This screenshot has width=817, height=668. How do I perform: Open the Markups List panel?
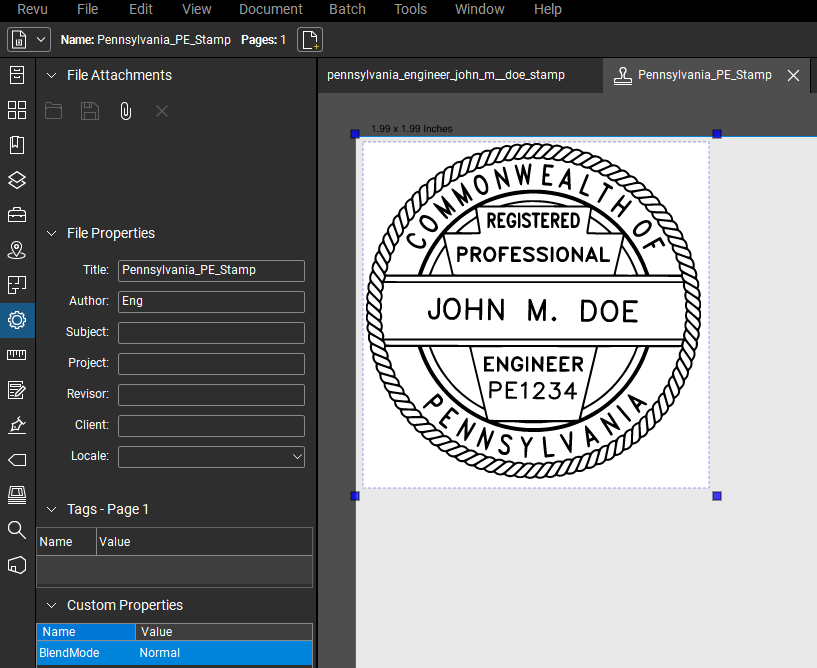click(x=16, y=390)
